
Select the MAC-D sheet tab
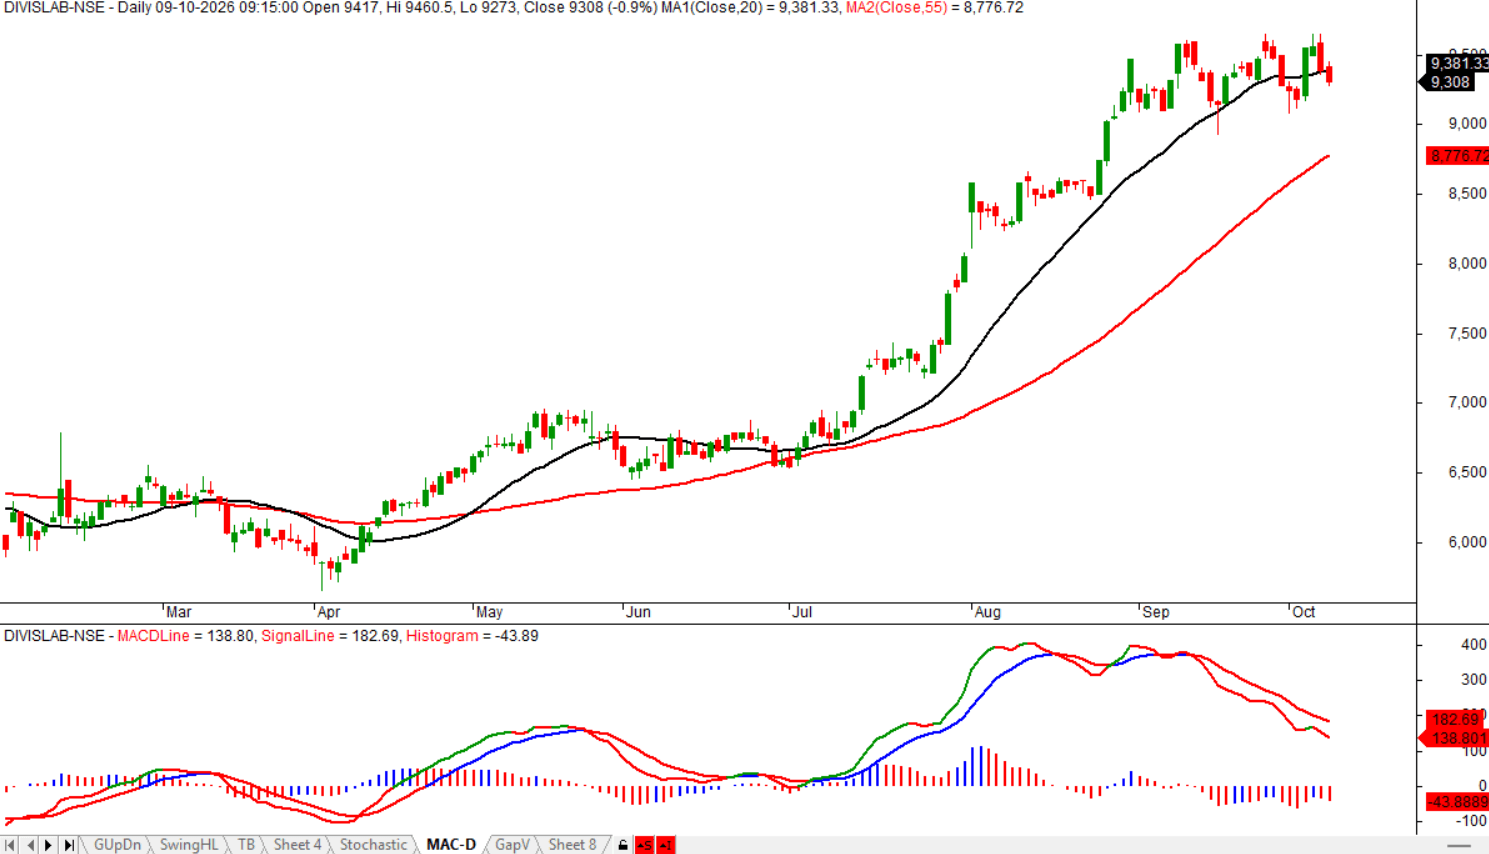(x=451, y=845)
